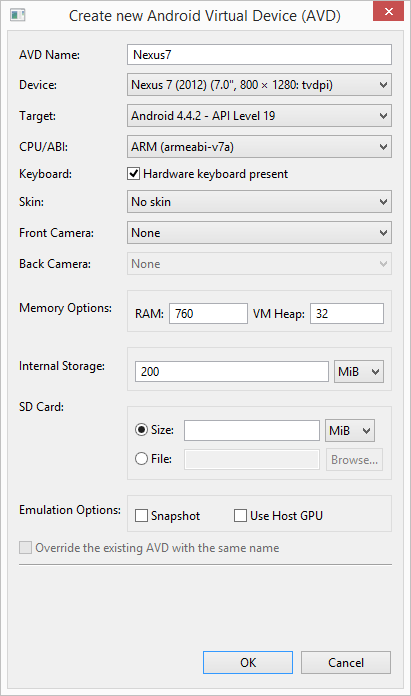This screenshot has height=696, width=411.
Task: Click the RAM field showing 760
Action: click(208, 314)
